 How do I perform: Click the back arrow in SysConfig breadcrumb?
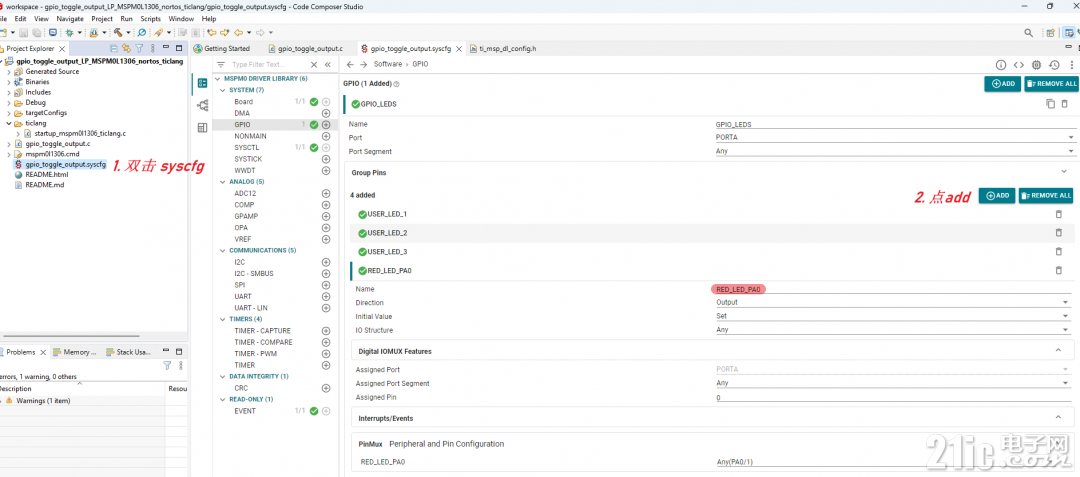350,64
